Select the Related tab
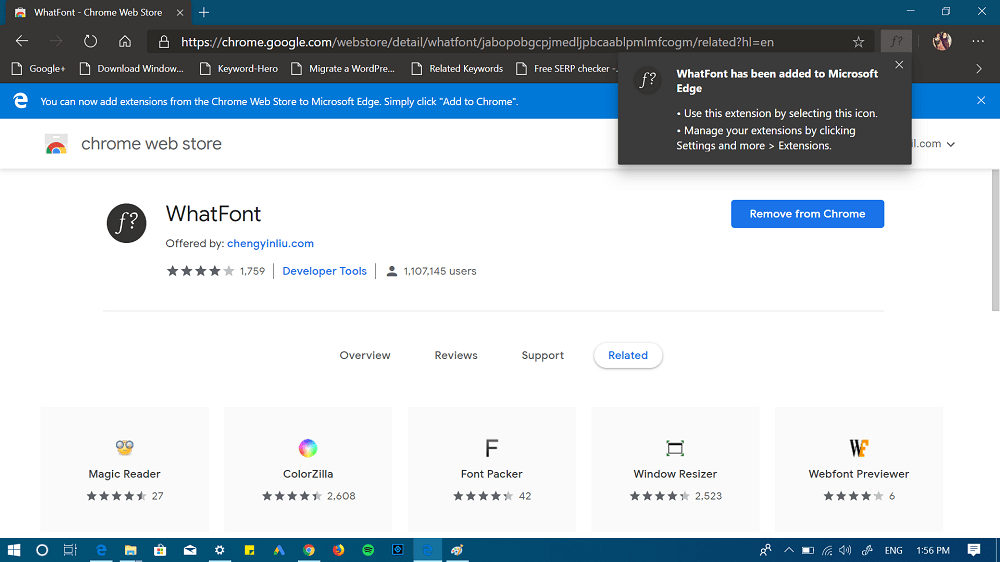 pos(628,355)
